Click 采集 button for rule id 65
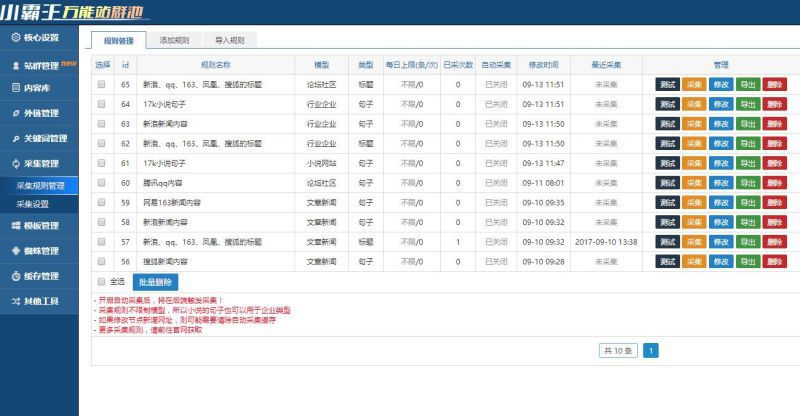The height and width of the screenshot is (416, 800). (694, 84)
